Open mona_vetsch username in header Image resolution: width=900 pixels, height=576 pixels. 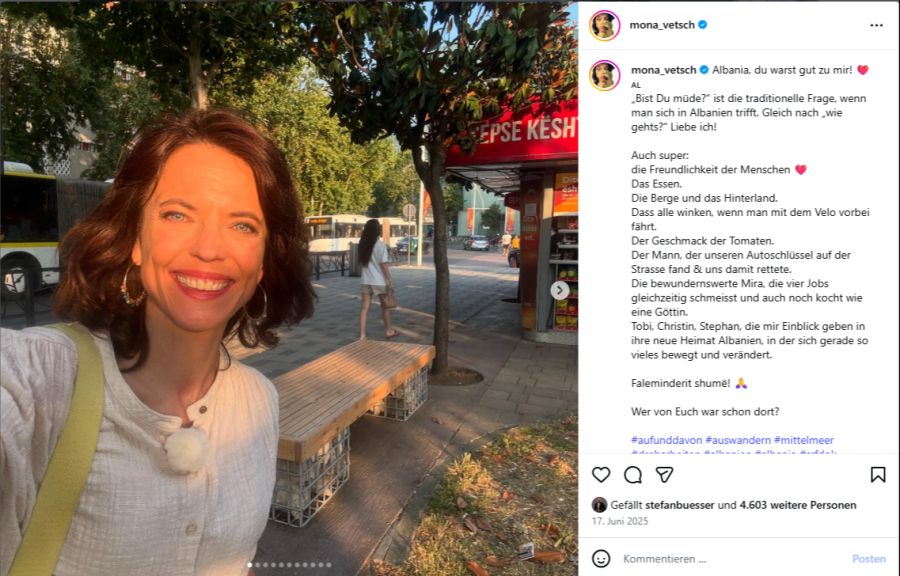pos(662,25)
